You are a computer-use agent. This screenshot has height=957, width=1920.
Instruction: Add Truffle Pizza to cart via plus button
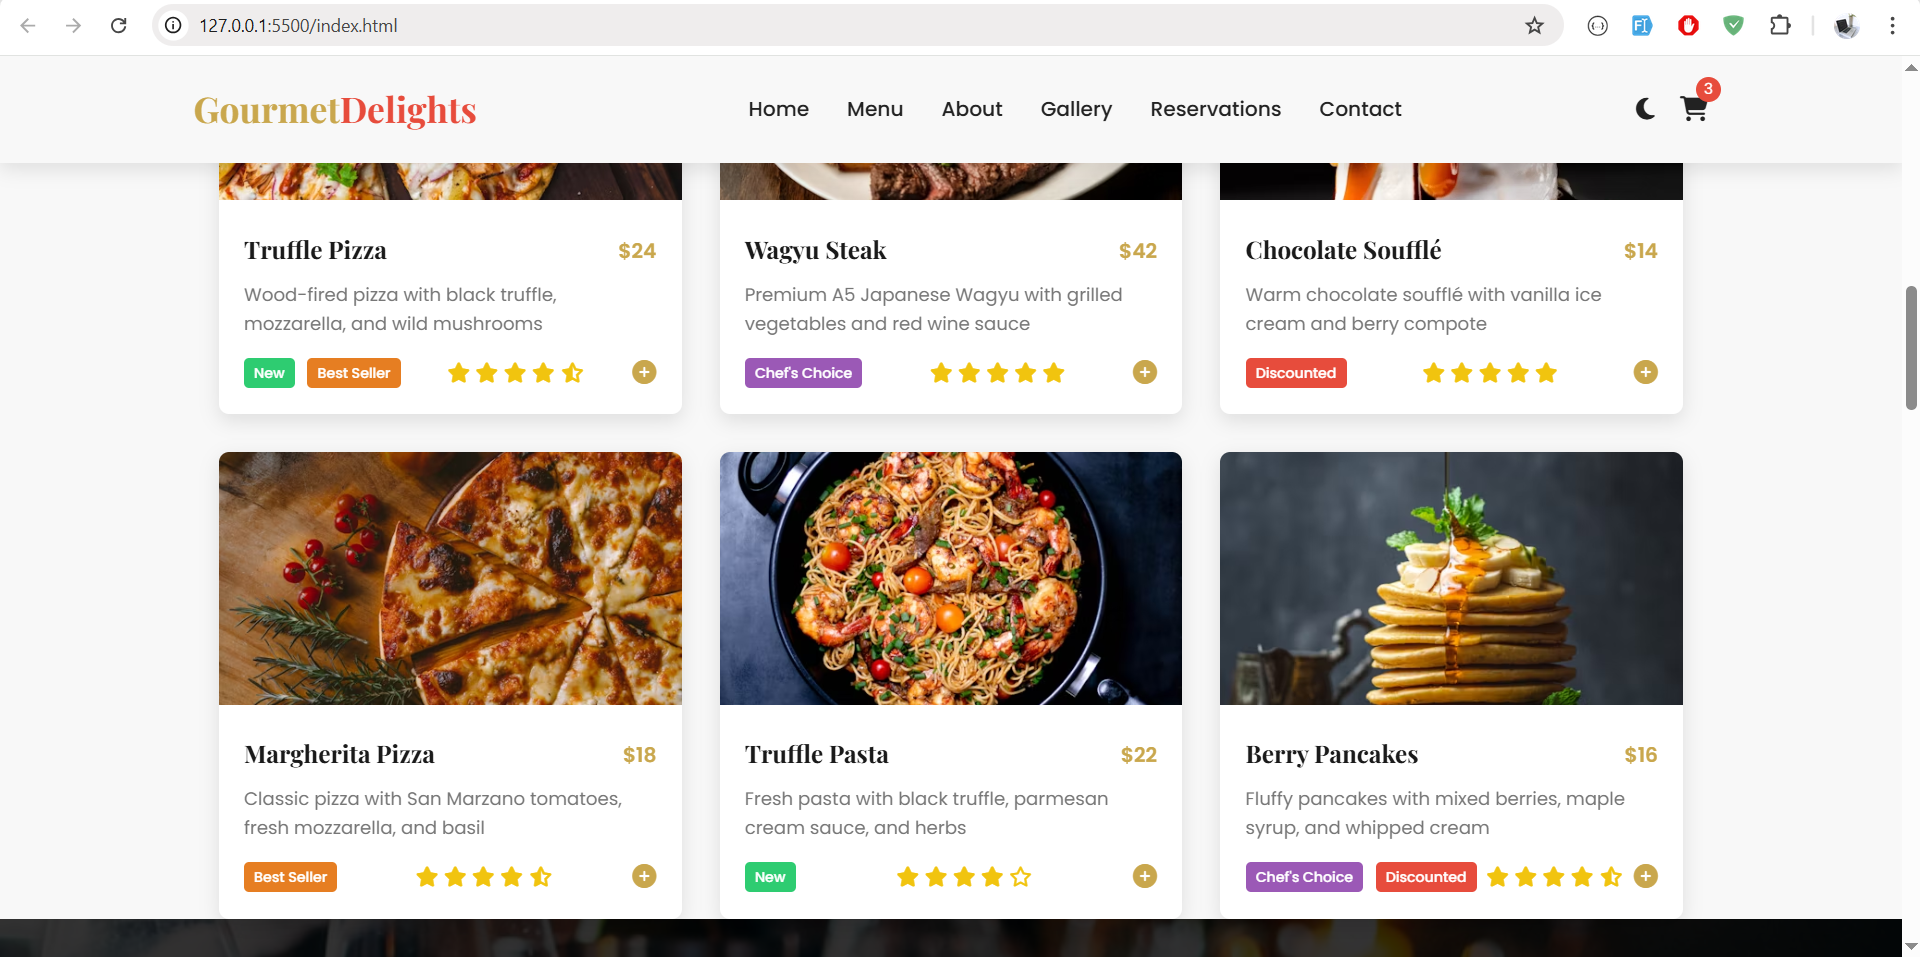[x=644, y=372]
